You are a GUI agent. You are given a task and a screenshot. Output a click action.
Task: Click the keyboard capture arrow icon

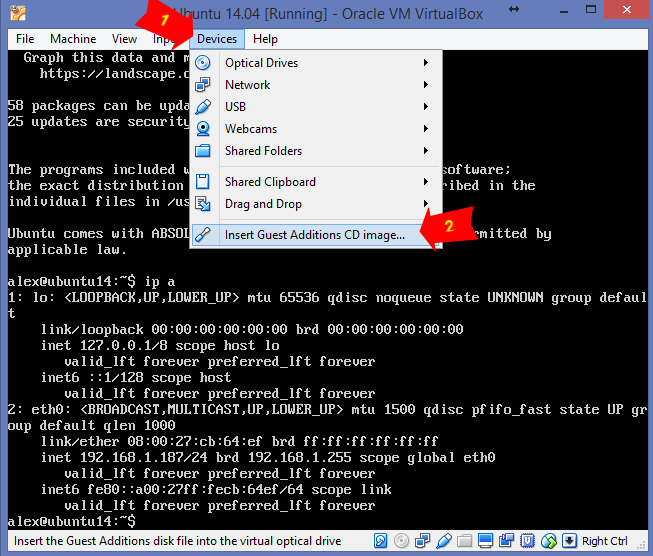click(569, 541)
